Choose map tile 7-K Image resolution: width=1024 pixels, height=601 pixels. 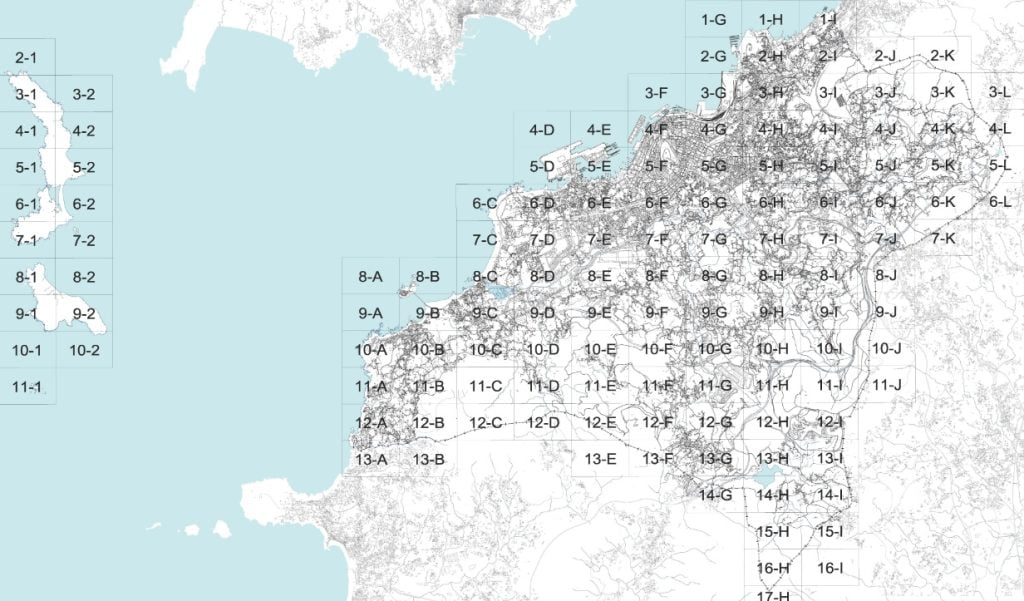click(x=942, y=239)
